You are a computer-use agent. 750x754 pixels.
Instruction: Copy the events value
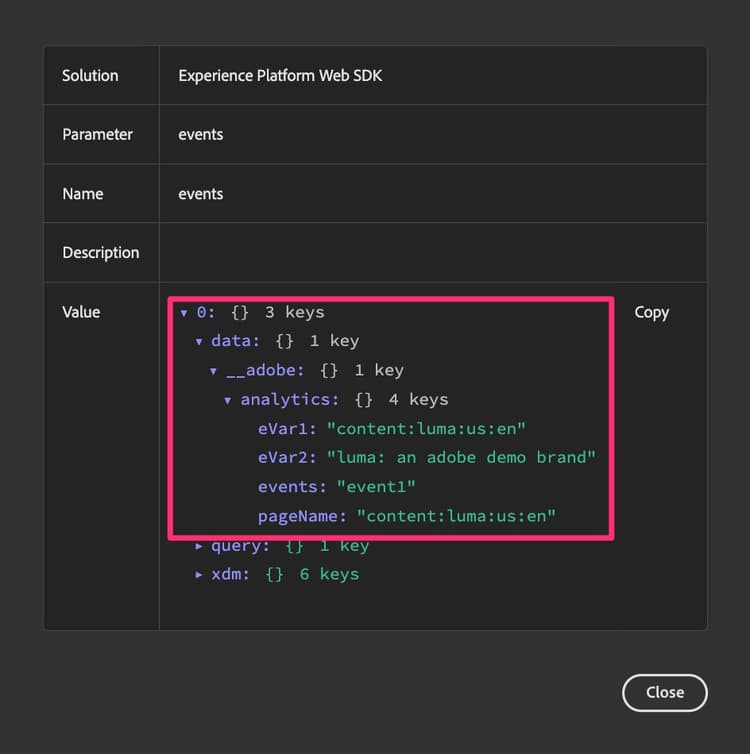(651, 313)
